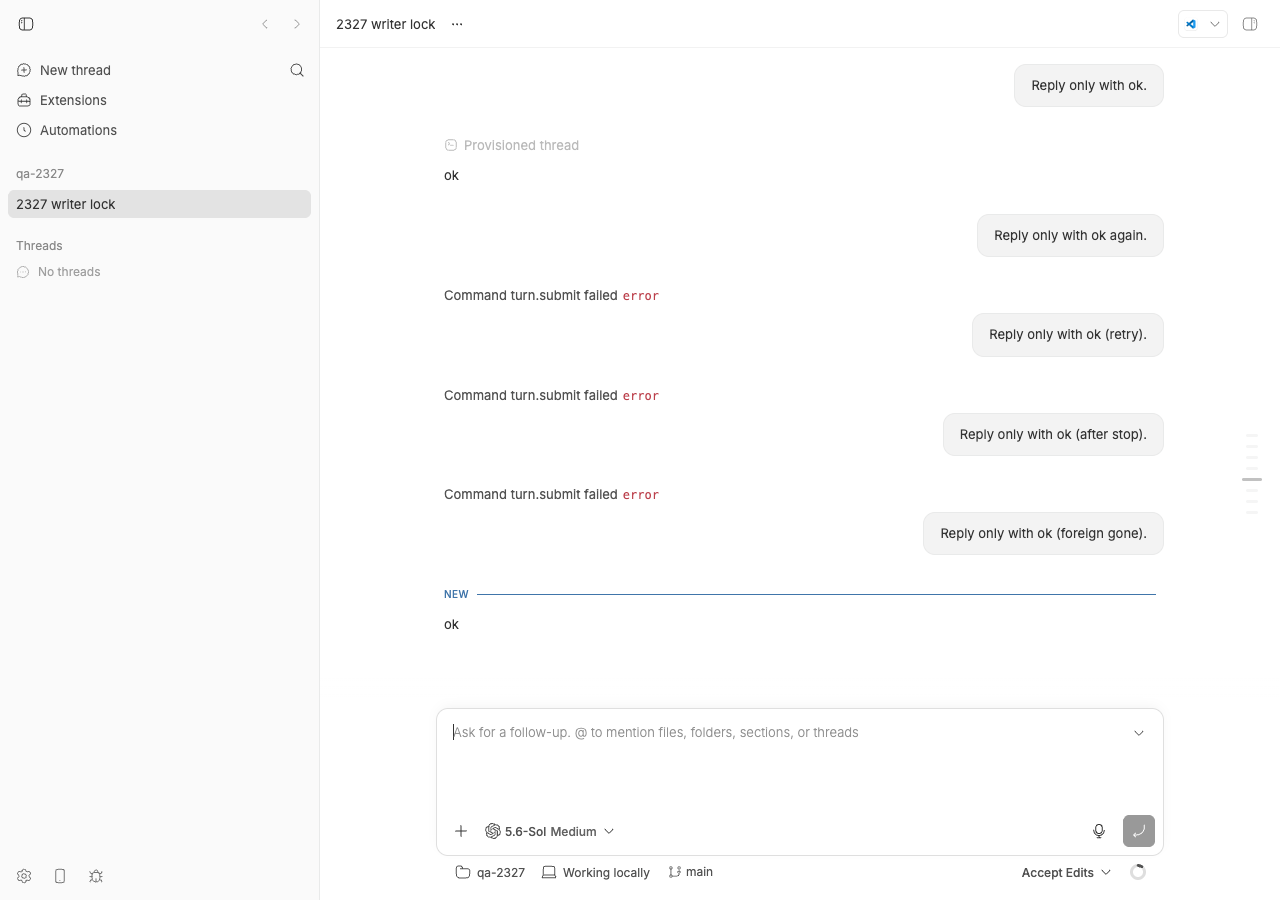
Task: Click the "Reply only with ok (after stop)." bubble
Action: click(x=1053, y=434)
